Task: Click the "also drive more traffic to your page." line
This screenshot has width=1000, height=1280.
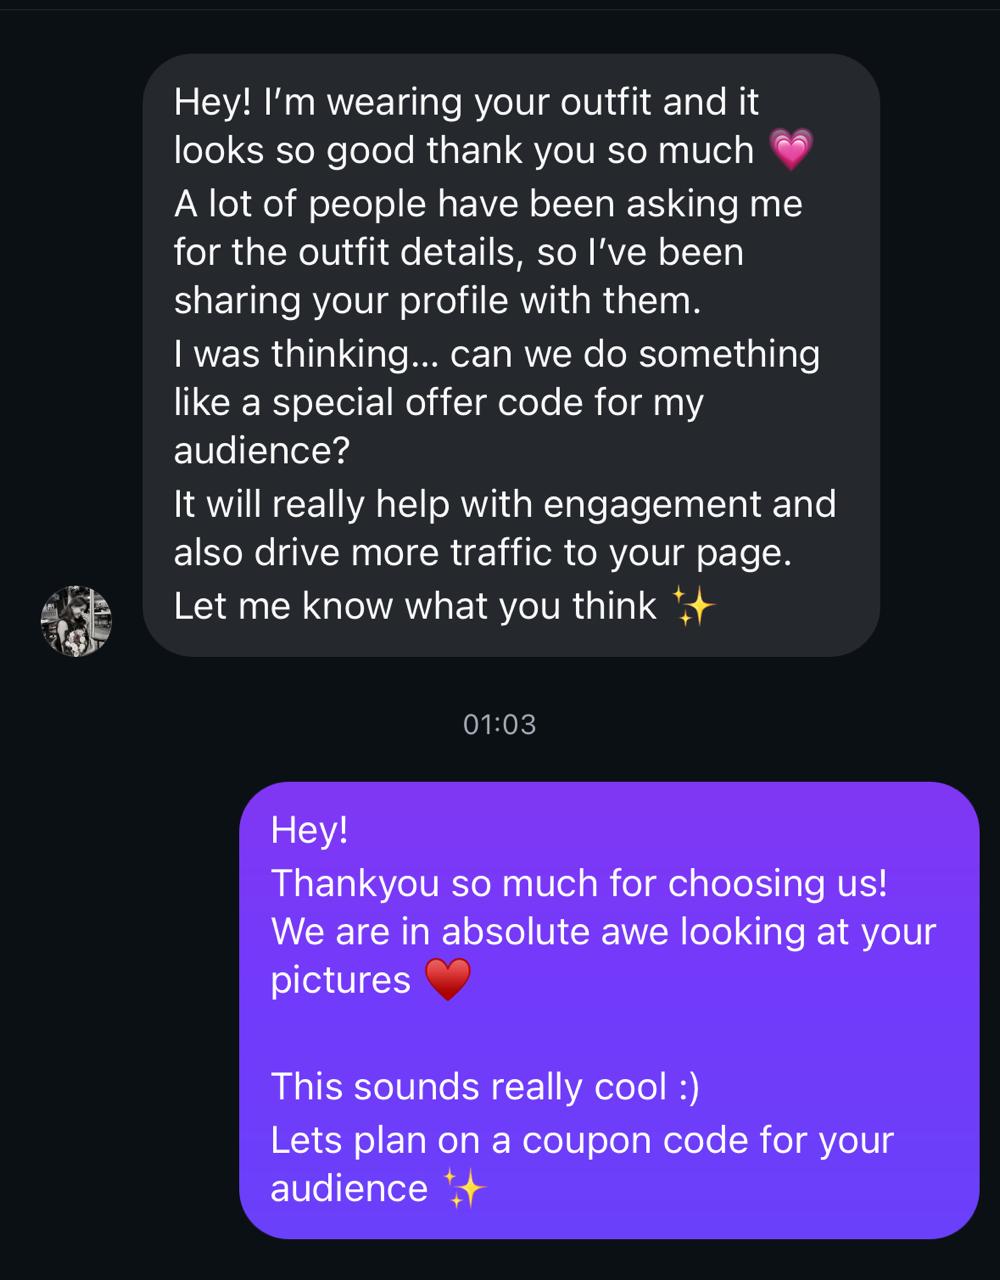Action: [x=482, y=553]
